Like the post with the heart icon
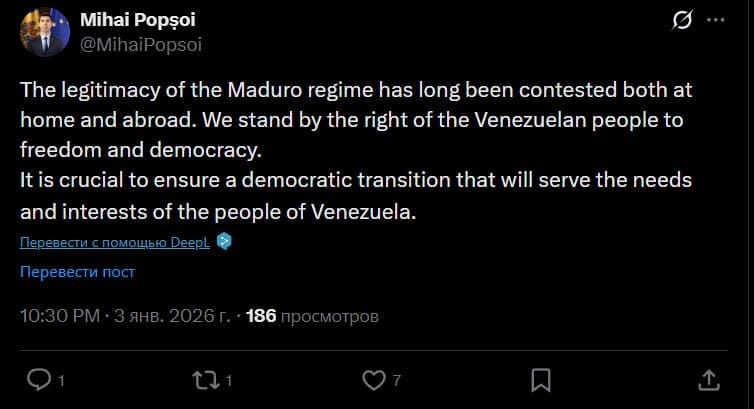Screen dimensions: 754x409 point(373,379)
